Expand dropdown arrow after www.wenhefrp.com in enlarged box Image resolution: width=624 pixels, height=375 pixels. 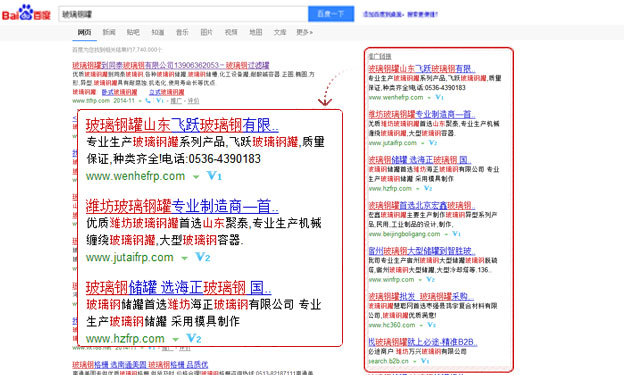(x=196, y=177)
